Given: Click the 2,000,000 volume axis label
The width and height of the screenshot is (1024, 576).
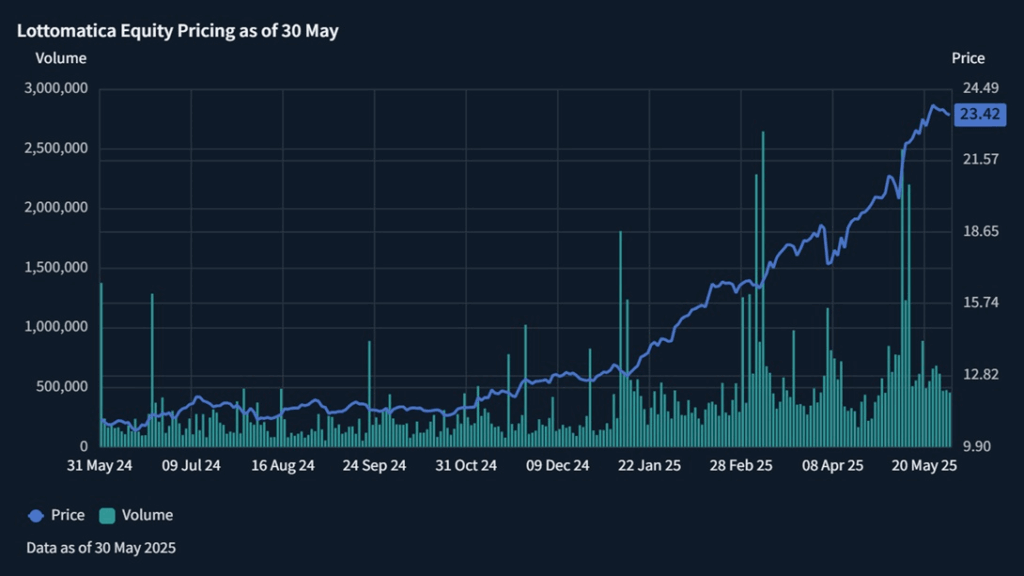Looking at the screenshot, I should pyautogui.click(x=56, y=208).
